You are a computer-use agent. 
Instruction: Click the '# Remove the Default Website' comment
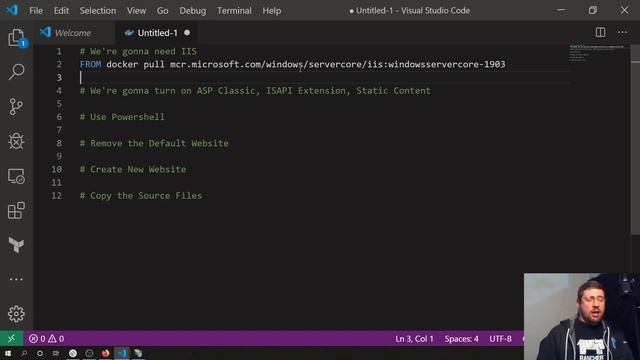coord(154,143)
